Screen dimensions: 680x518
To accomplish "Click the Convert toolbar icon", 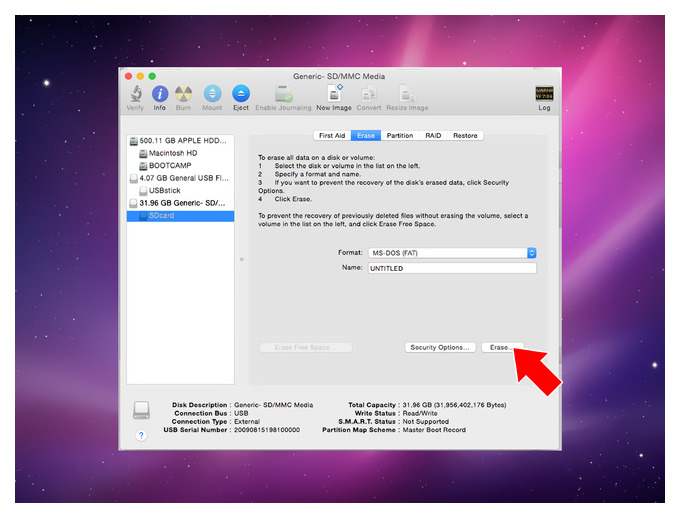I will 369,94.
